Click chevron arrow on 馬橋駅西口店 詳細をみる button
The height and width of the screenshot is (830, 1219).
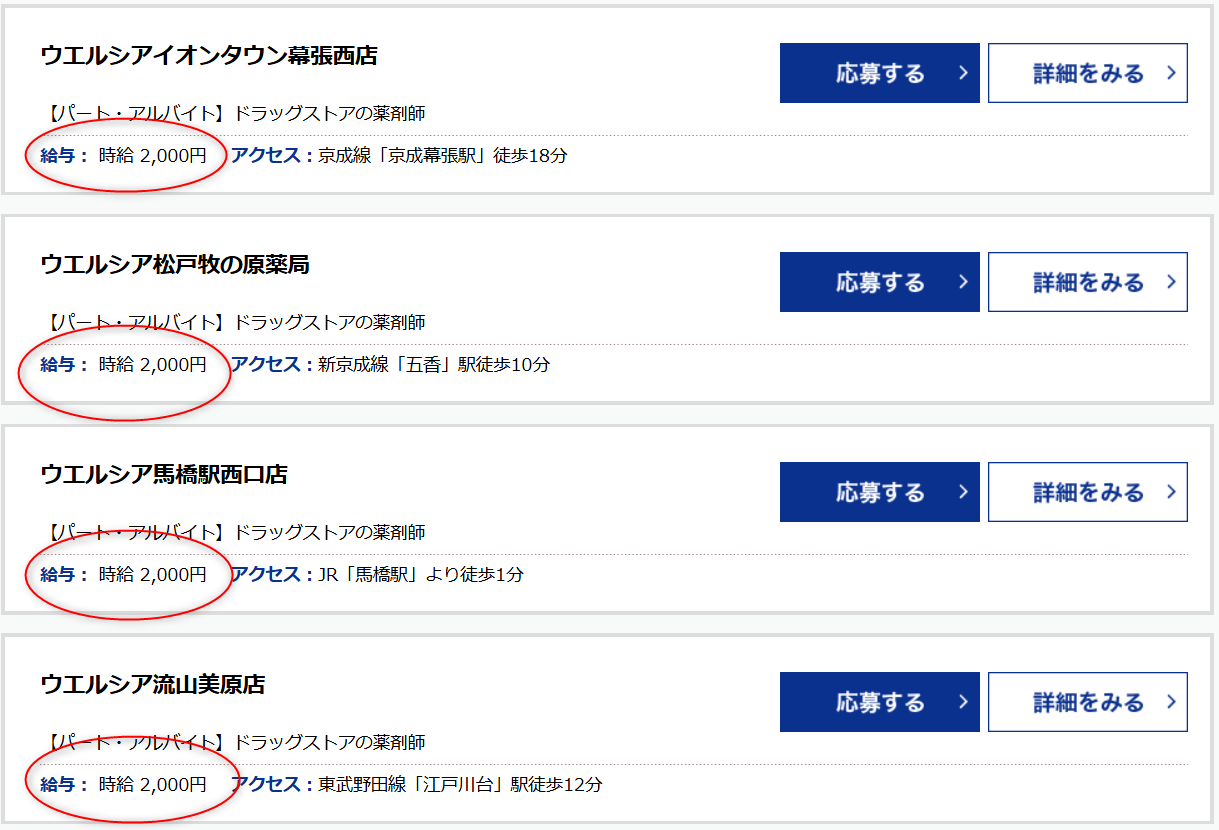pyautogui.click(x=1171, y=492)
